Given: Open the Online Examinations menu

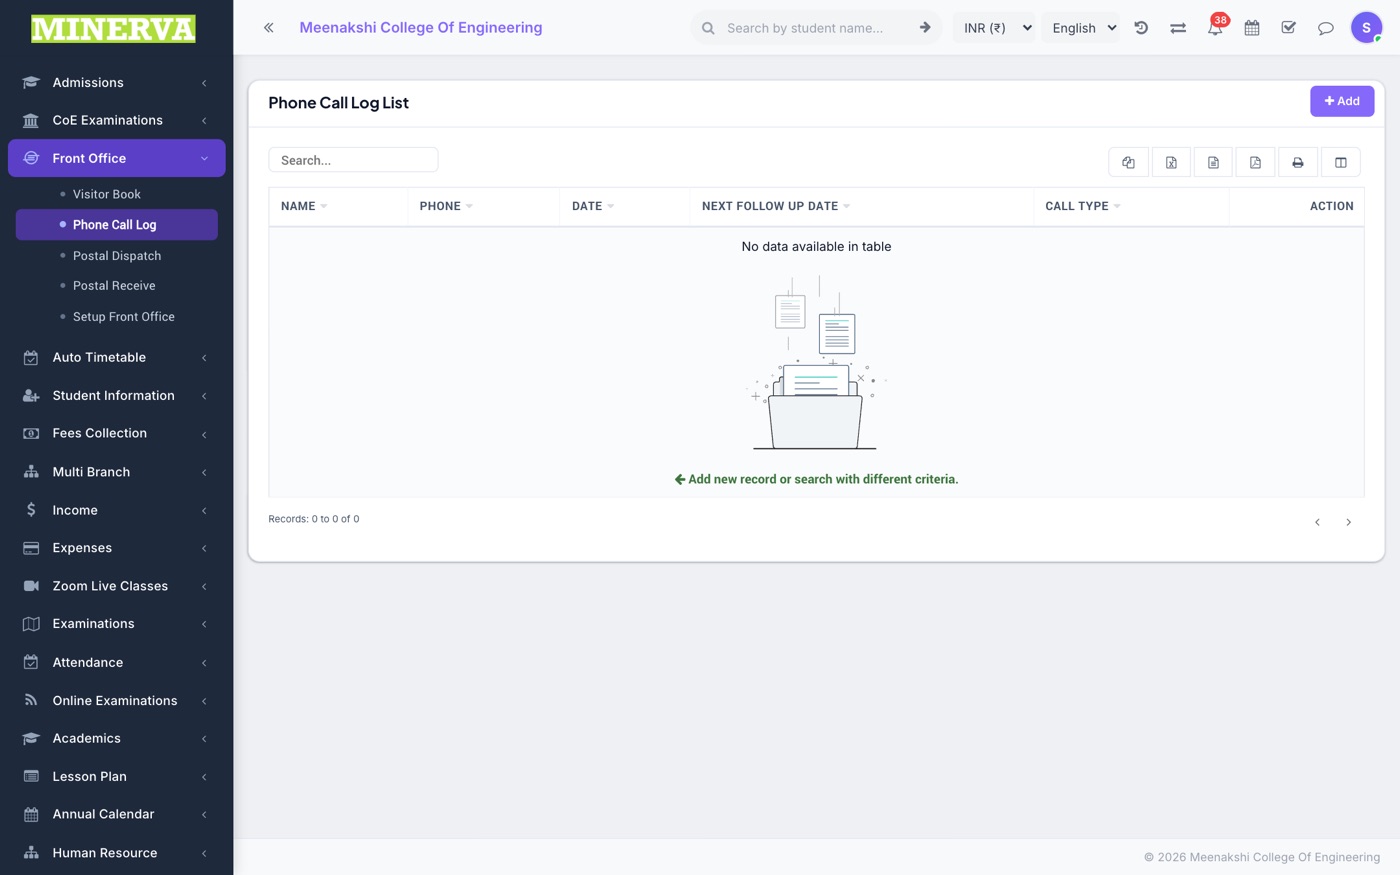Looking at the screenshot, I should [117, 701].
